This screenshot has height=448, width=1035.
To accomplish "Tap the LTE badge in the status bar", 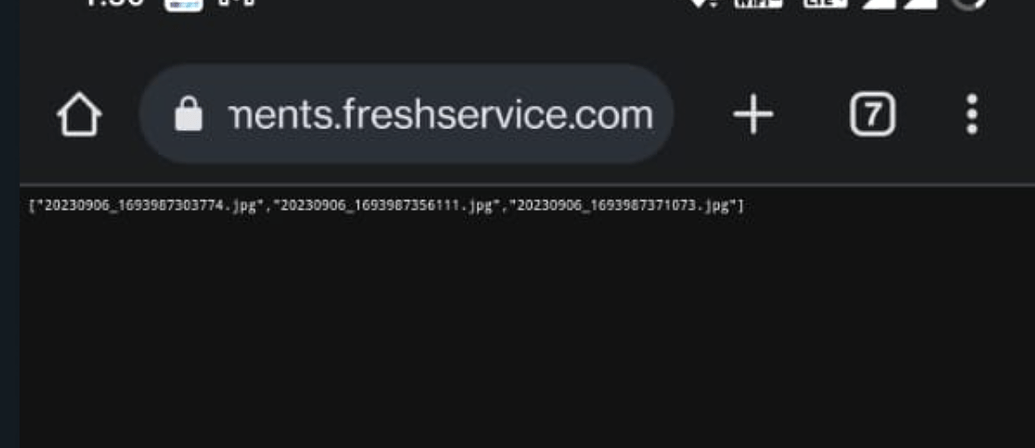I will [x=825, y=3].
